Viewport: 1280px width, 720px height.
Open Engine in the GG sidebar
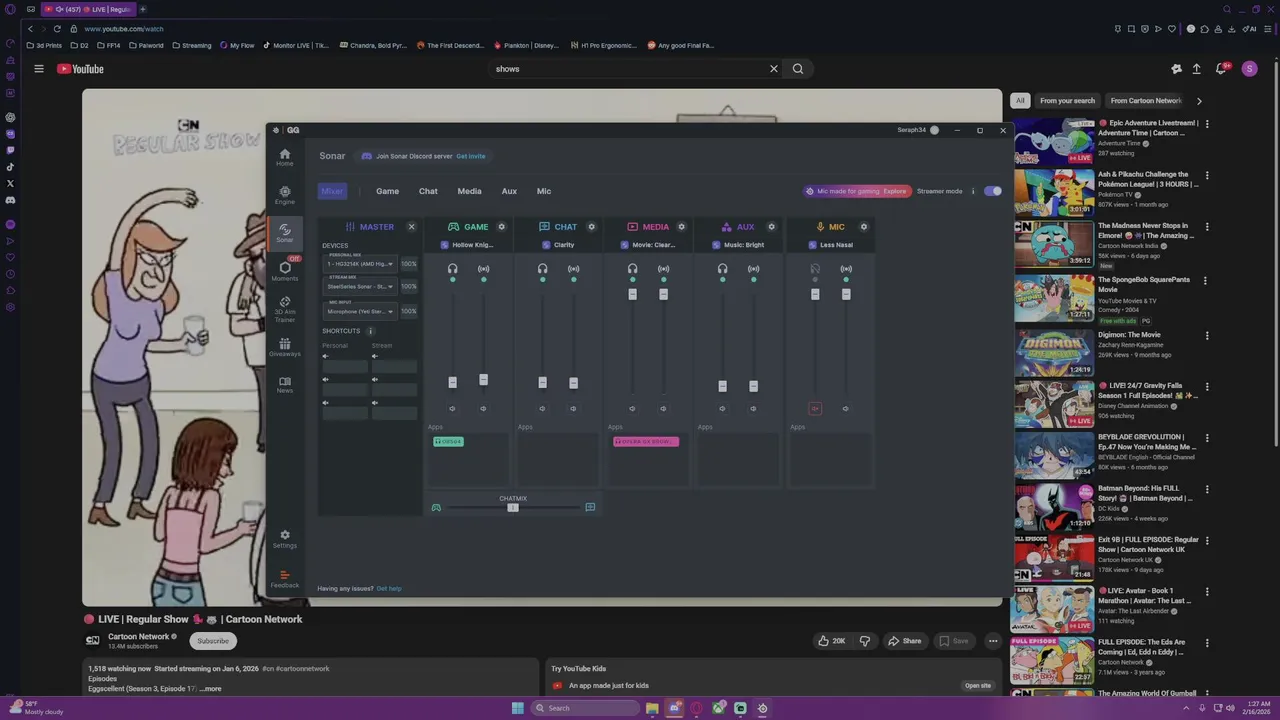(x=285, y=195)
